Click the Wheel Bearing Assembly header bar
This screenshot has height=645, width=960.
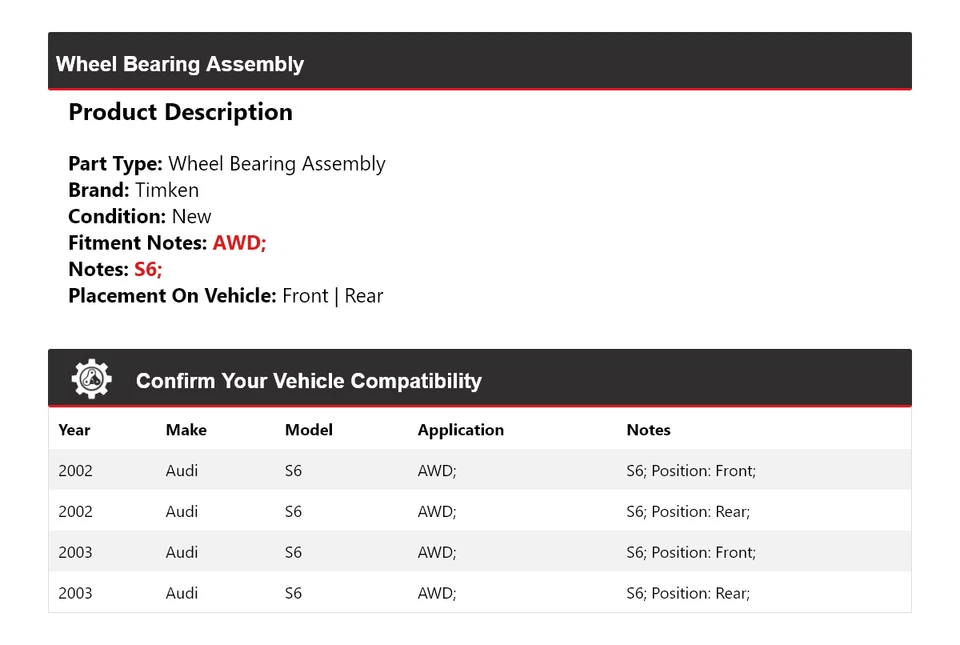[x=479, y=63]
